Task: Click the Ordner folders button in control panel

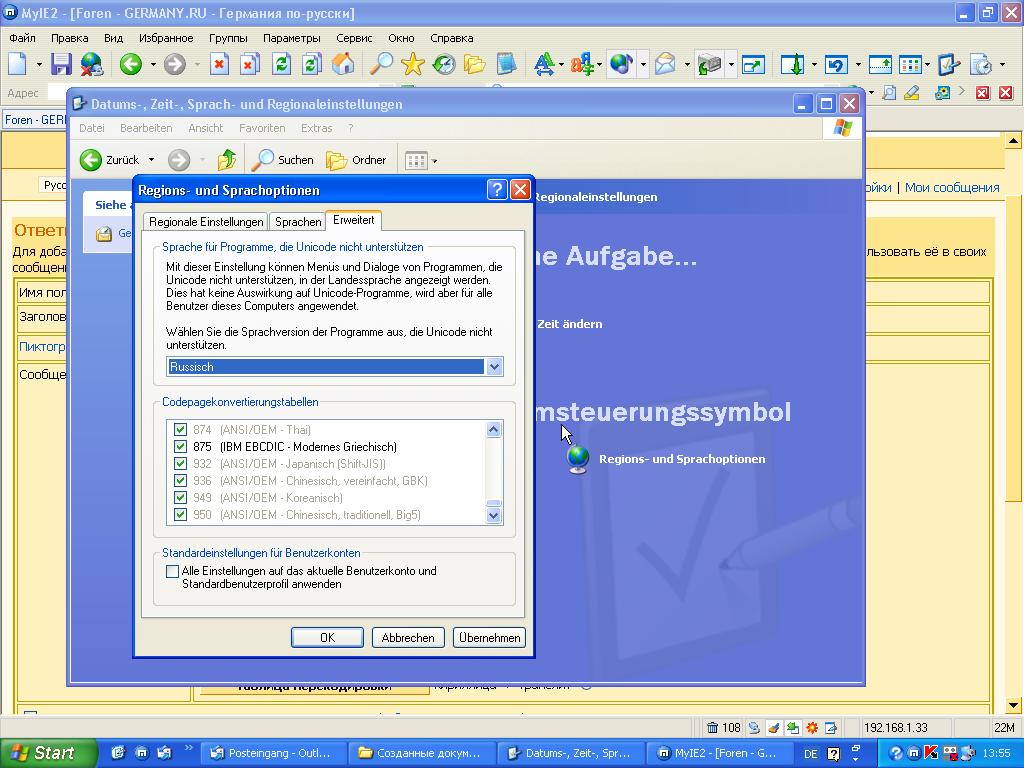Action: click(356, 160)
